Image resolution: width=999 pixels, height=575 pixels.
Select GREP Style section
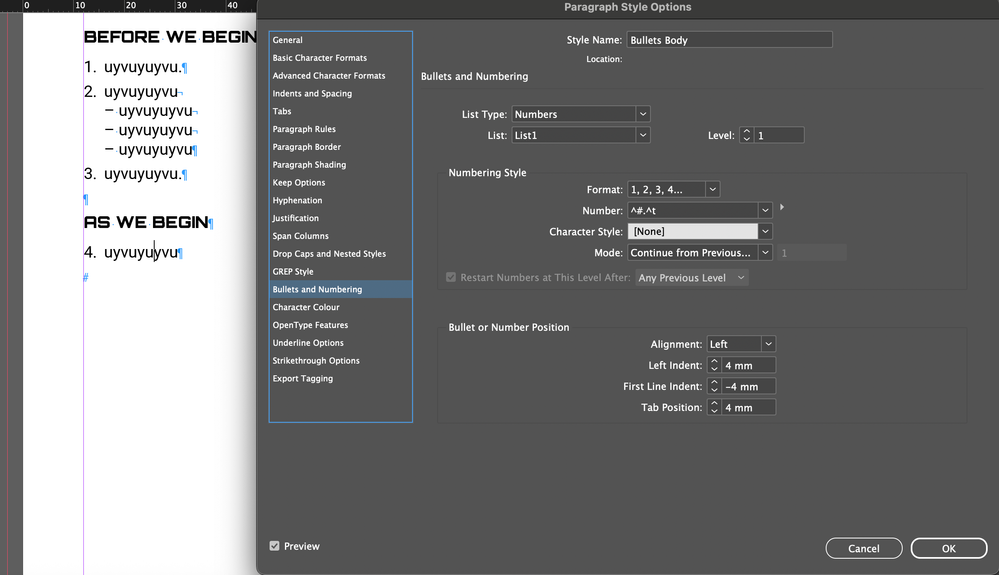coord(340,271)
